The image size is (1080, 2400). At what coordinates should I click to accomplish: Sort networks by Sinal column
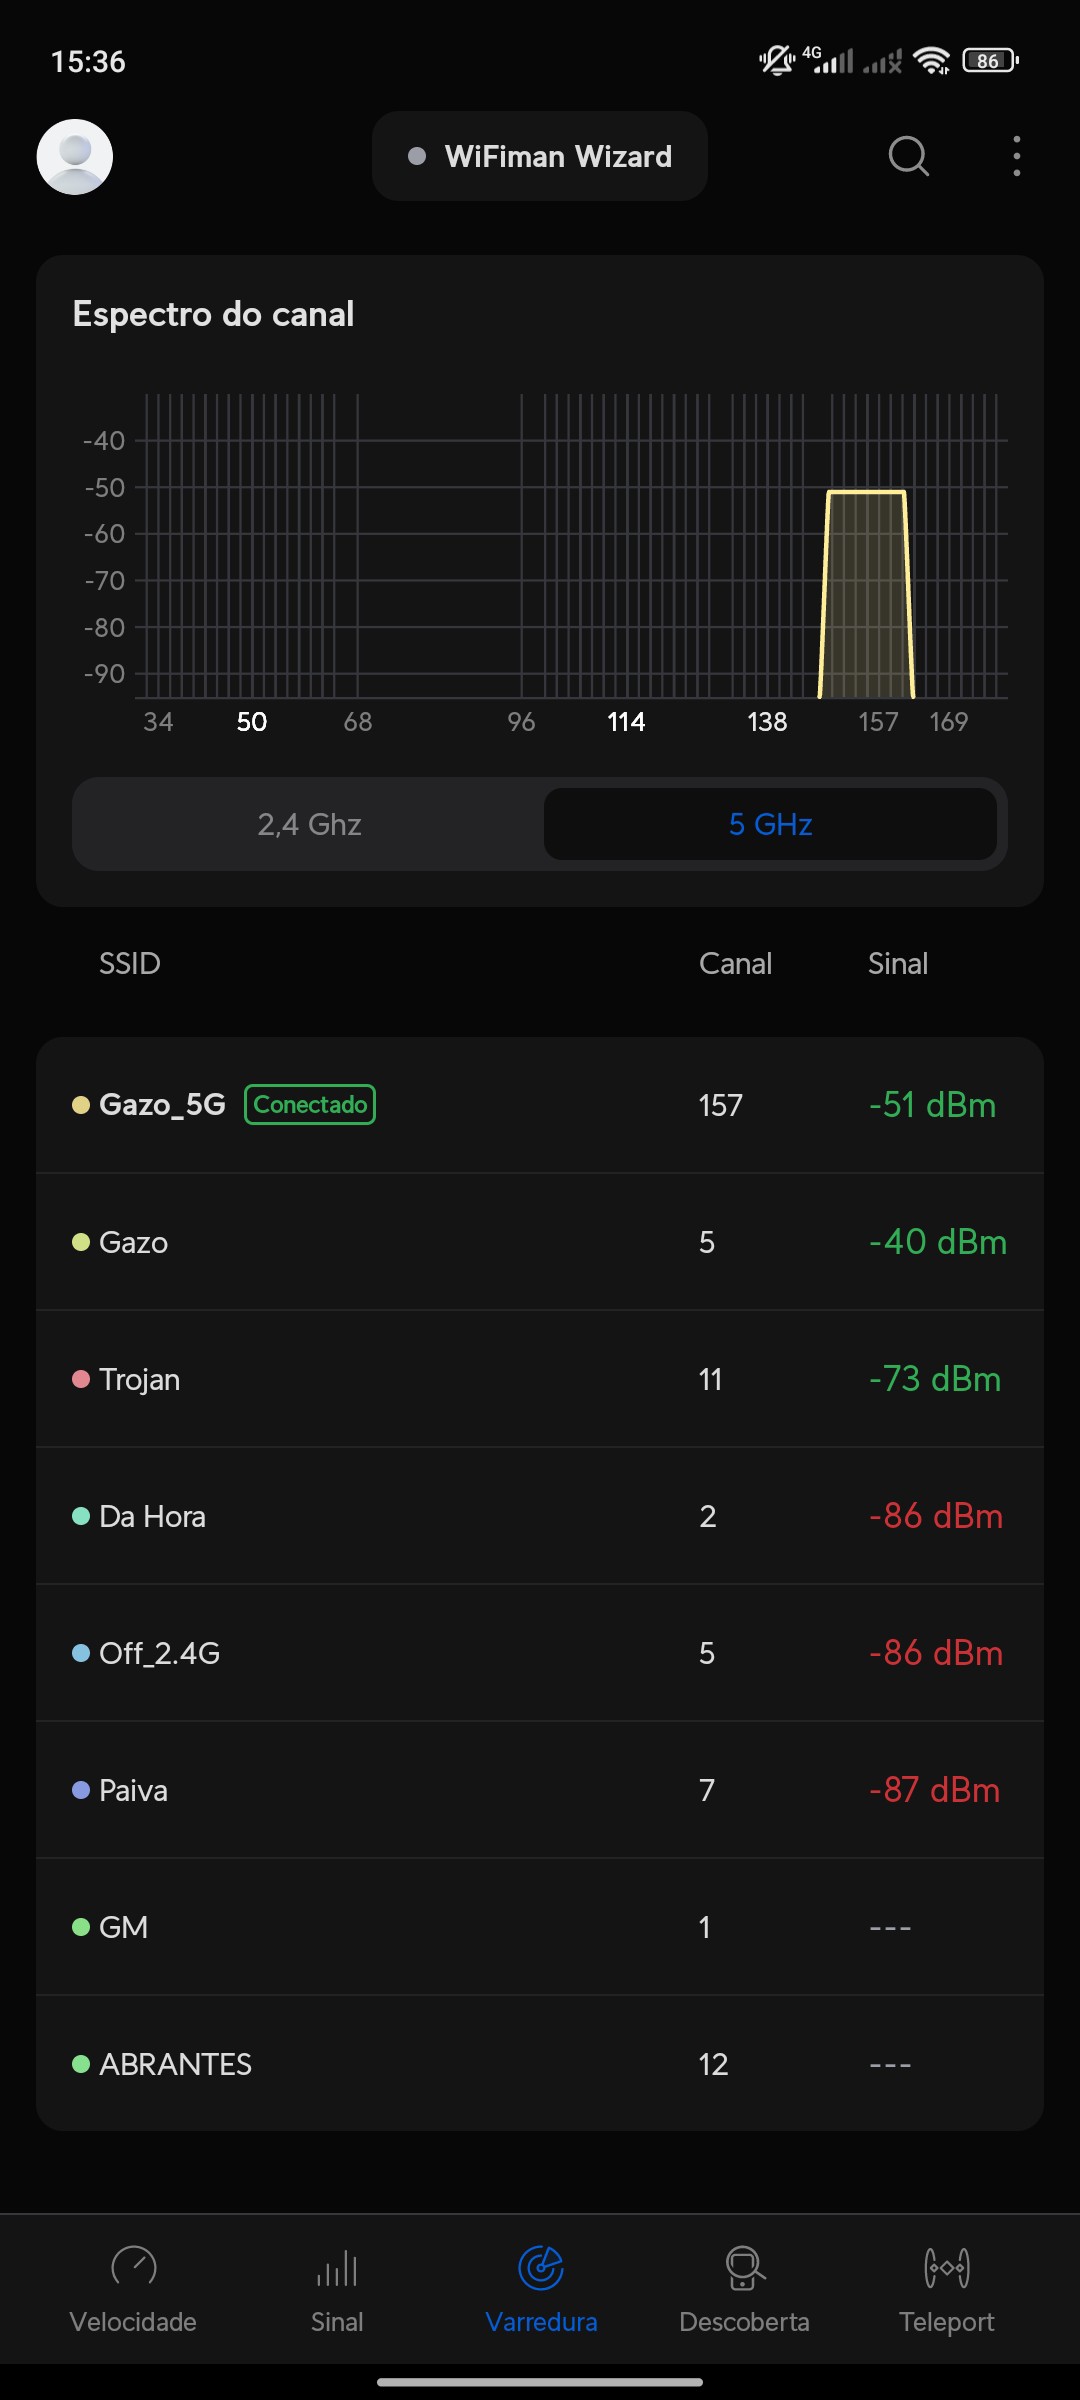point(897,963)
